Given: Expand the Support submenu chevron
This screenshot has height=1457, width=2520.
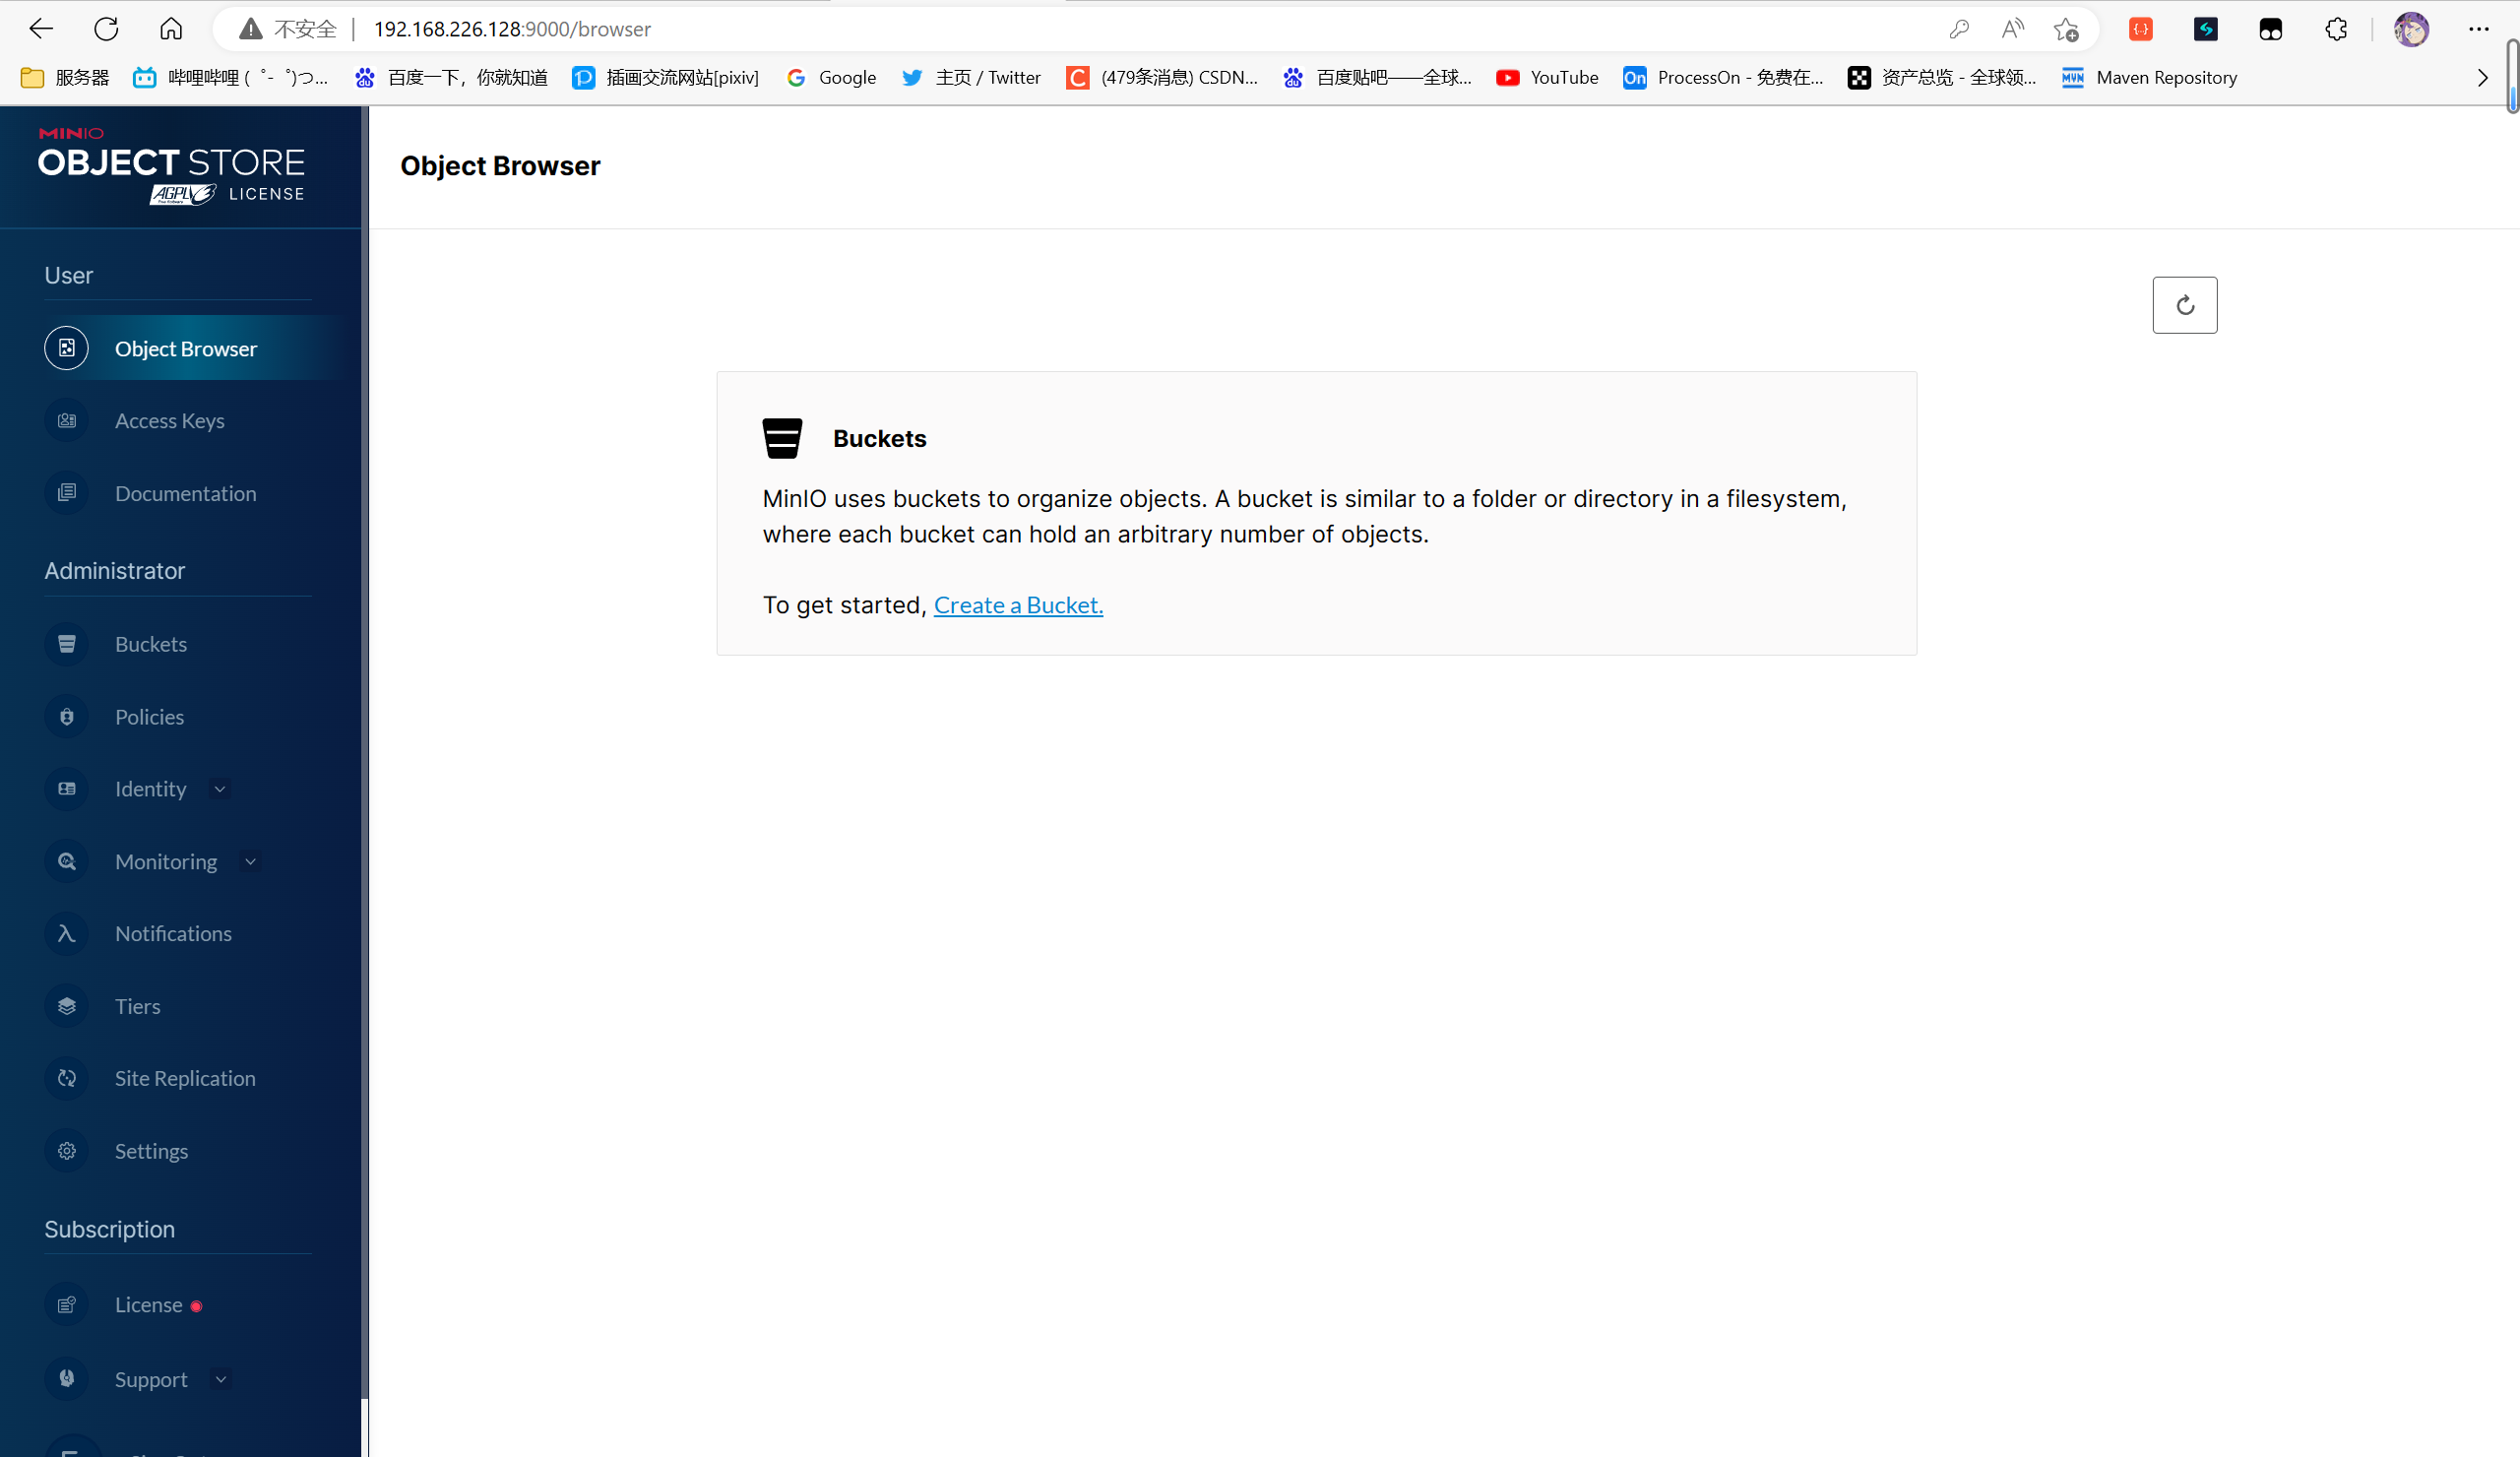Looking at the screenshot, I should tap(221, 1379).
